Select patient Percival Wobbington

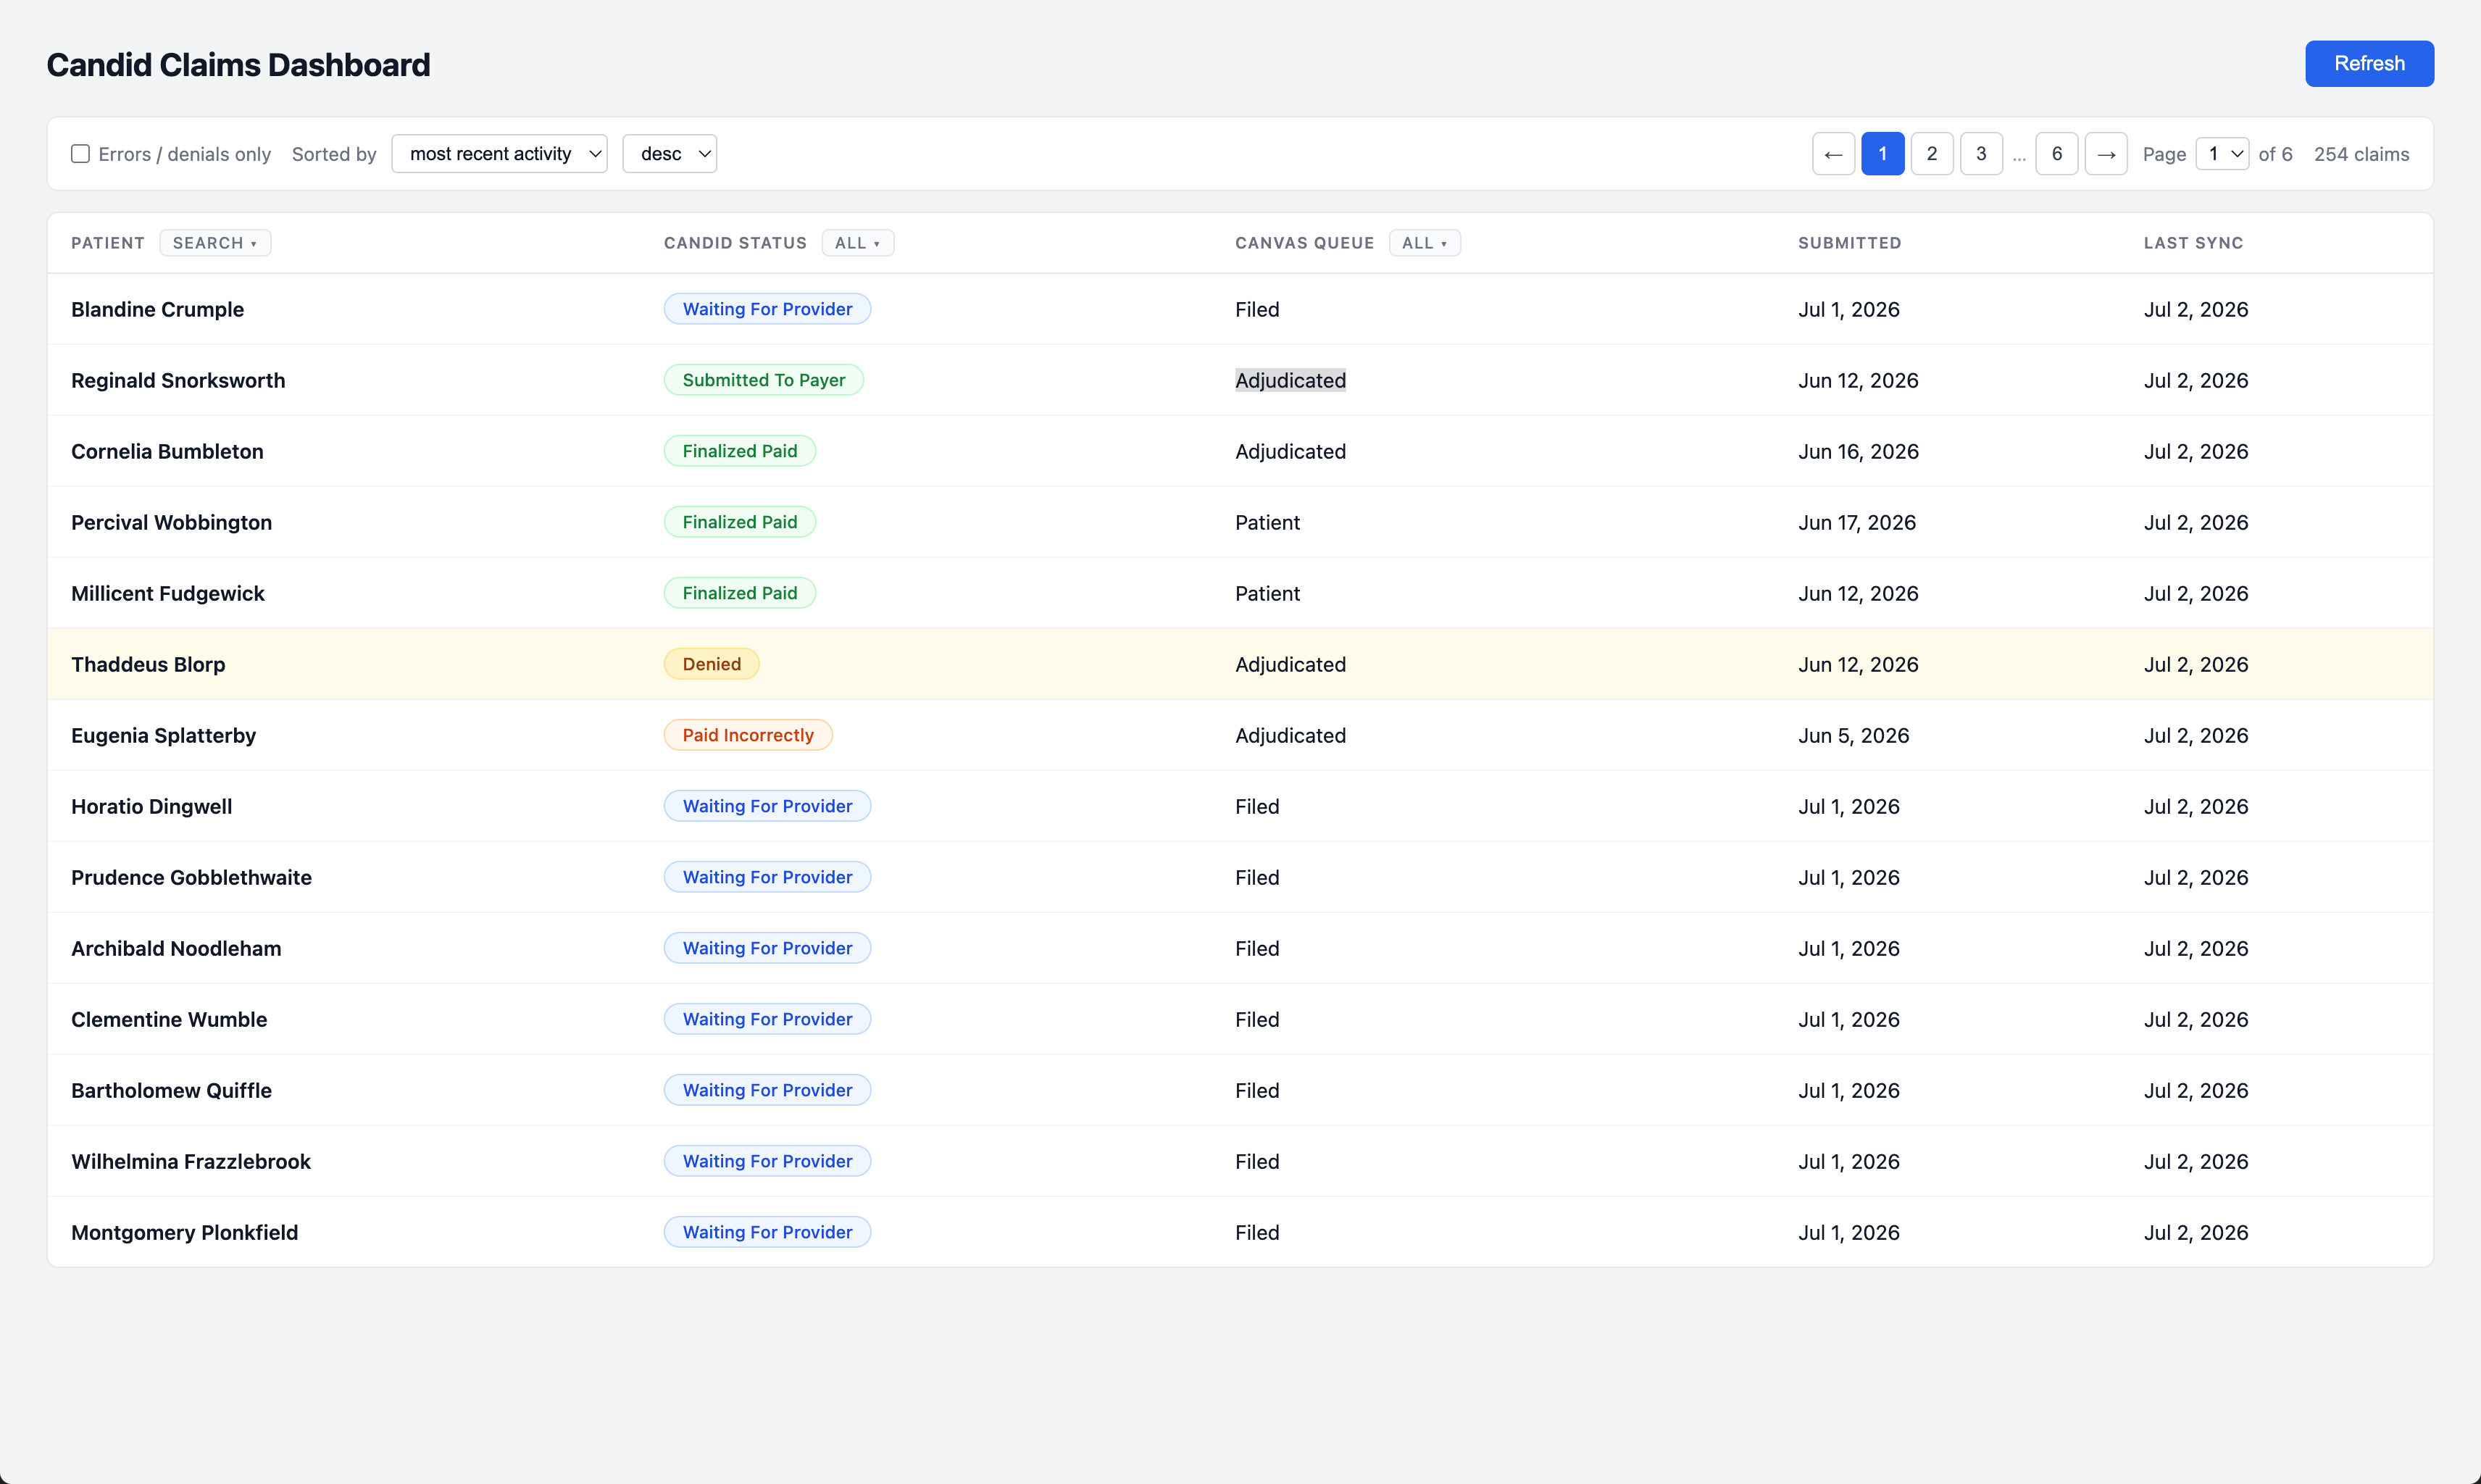tap(171, 522)
